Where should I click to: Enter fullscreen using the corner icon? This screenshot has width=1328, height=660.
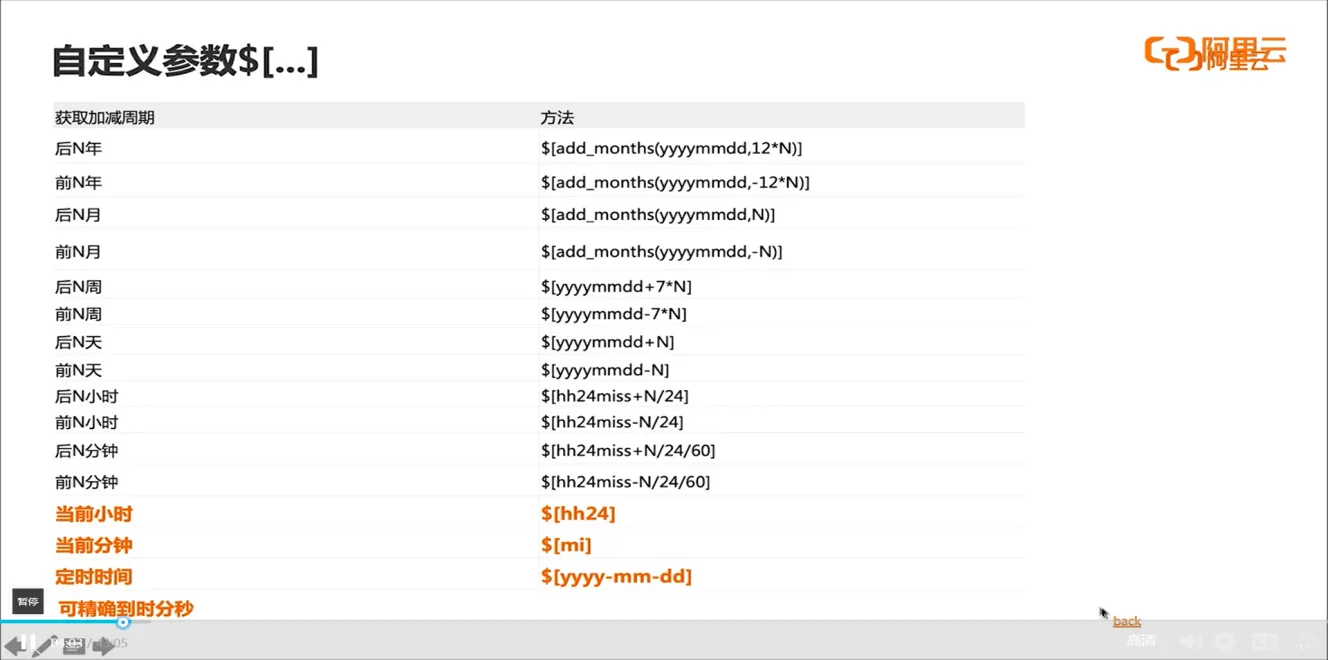(1306, 642)
